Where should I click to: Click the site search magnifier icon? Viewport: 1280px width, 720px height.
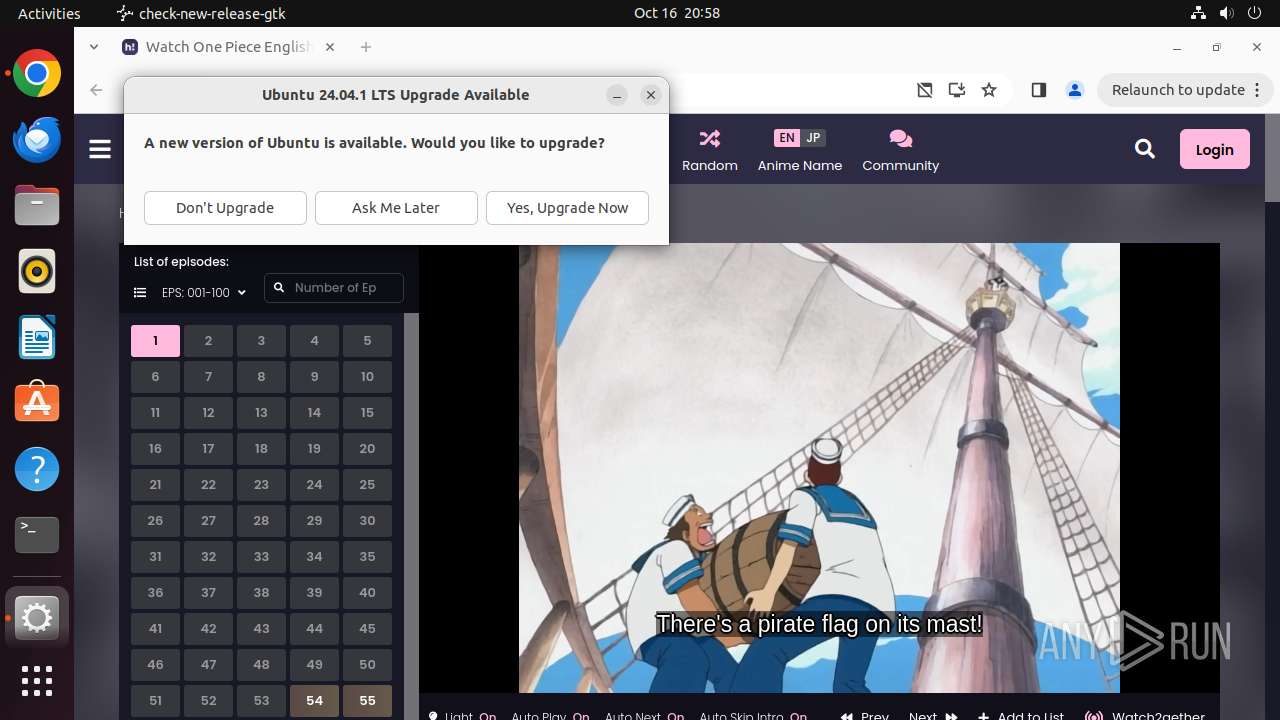(x=1145, y=149)
